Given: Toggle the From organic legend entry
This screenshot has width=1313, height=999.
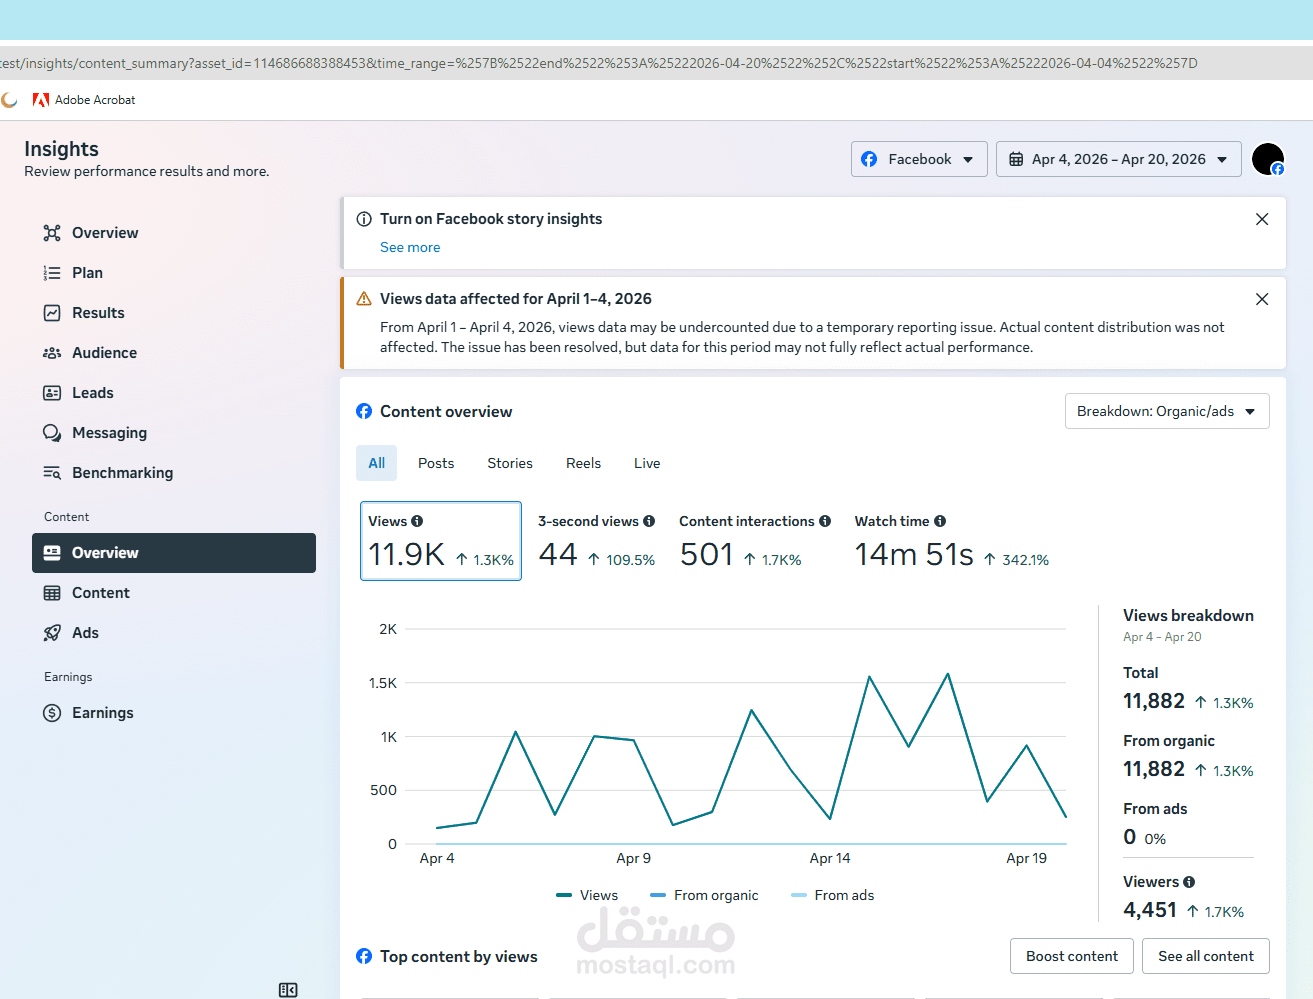Looking at the screenshot, I should click(x=704, y=895).
